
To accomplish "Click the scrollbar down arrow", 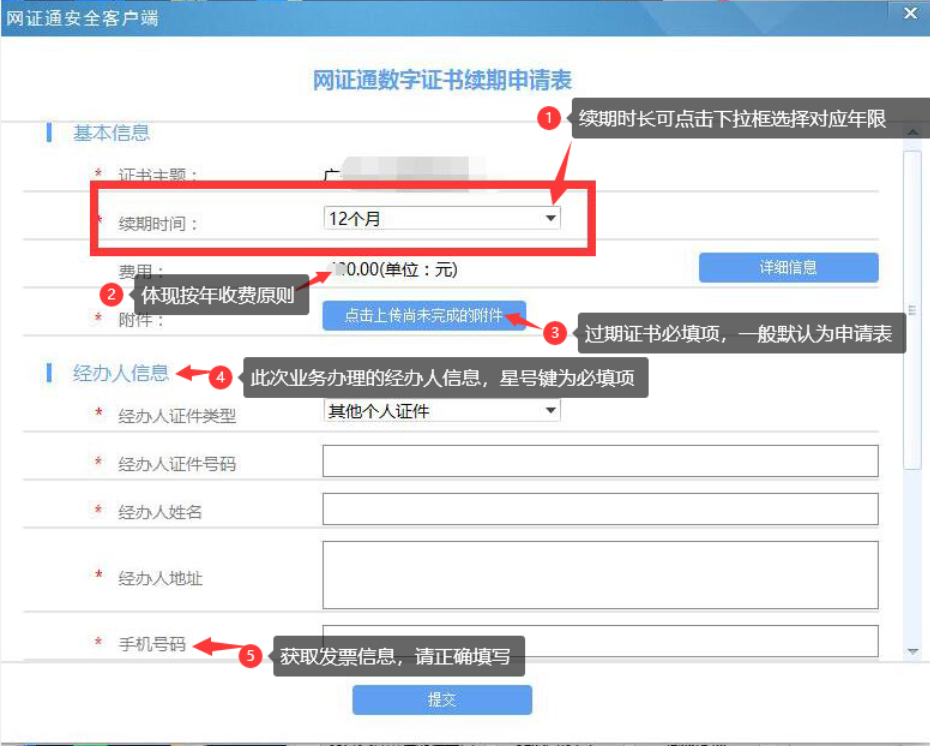I will point(910,651).
